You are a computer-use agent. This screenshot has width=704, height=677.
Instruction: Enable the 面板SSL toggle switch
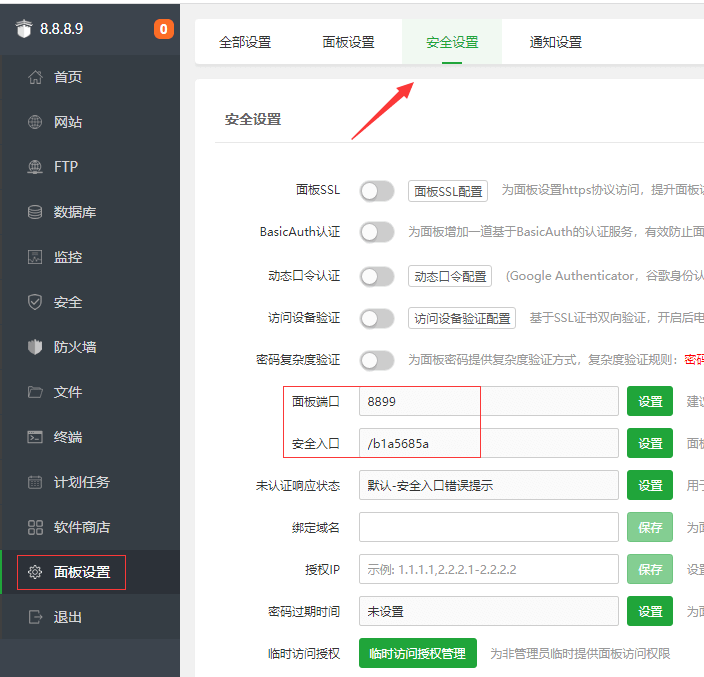click(x=377, y=191)
